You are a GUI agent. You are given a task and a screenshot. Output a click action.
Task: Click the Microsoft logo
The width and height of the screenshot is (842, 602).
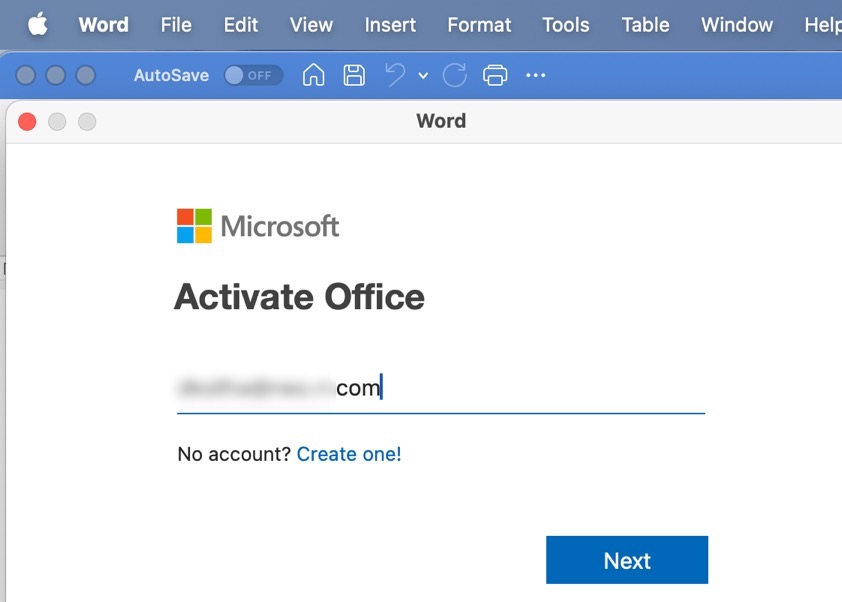click(x=258, y=226)
